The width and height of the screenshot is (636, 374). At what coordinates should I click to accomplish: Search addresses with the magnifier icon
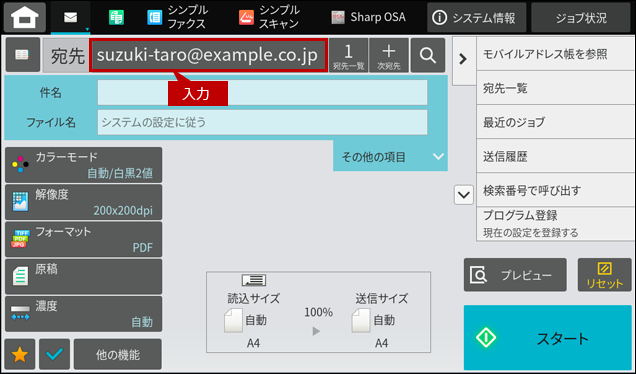click(x=428, y=55)
